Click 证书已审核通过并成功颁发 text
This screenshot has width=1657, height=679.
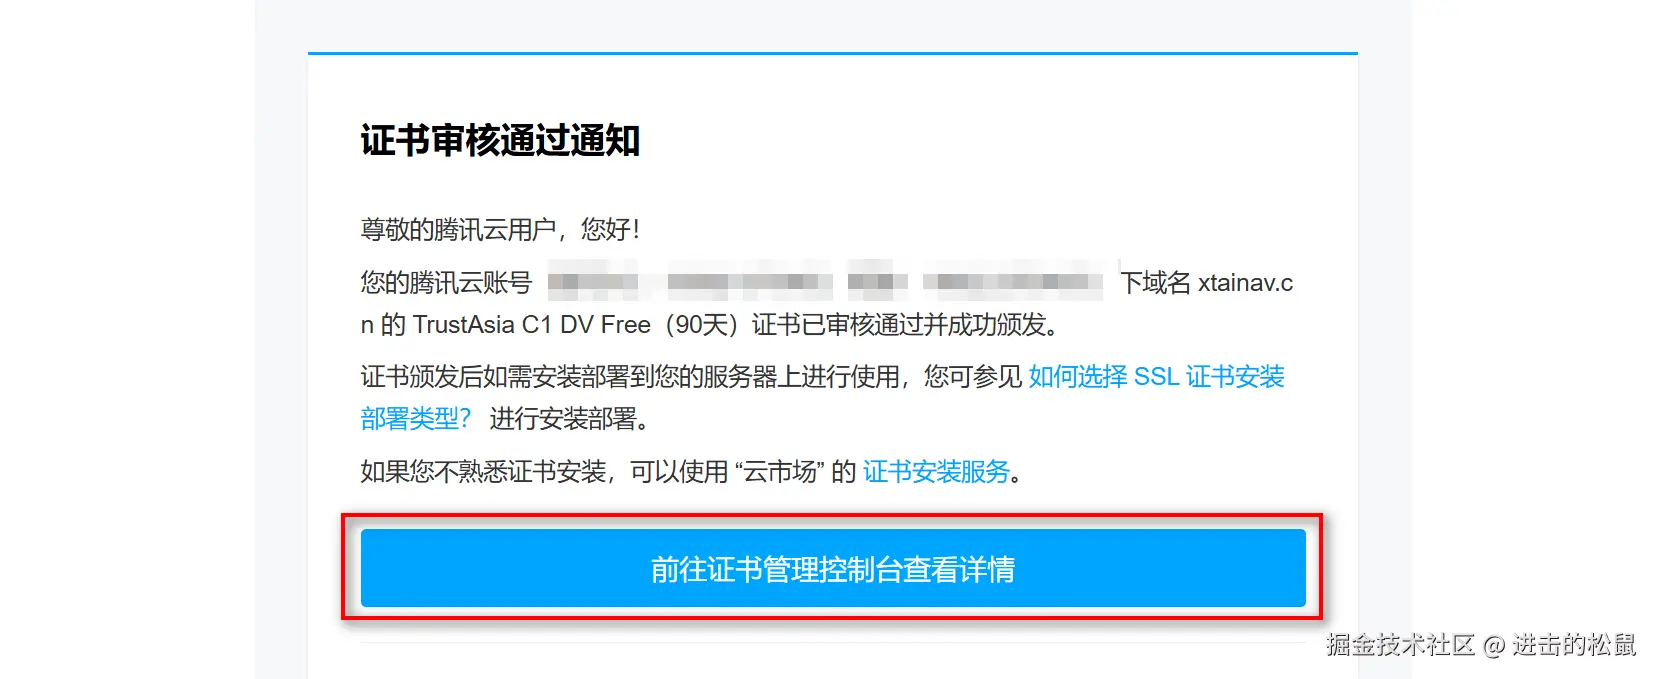pyautogui.click(x=899, y=325)
